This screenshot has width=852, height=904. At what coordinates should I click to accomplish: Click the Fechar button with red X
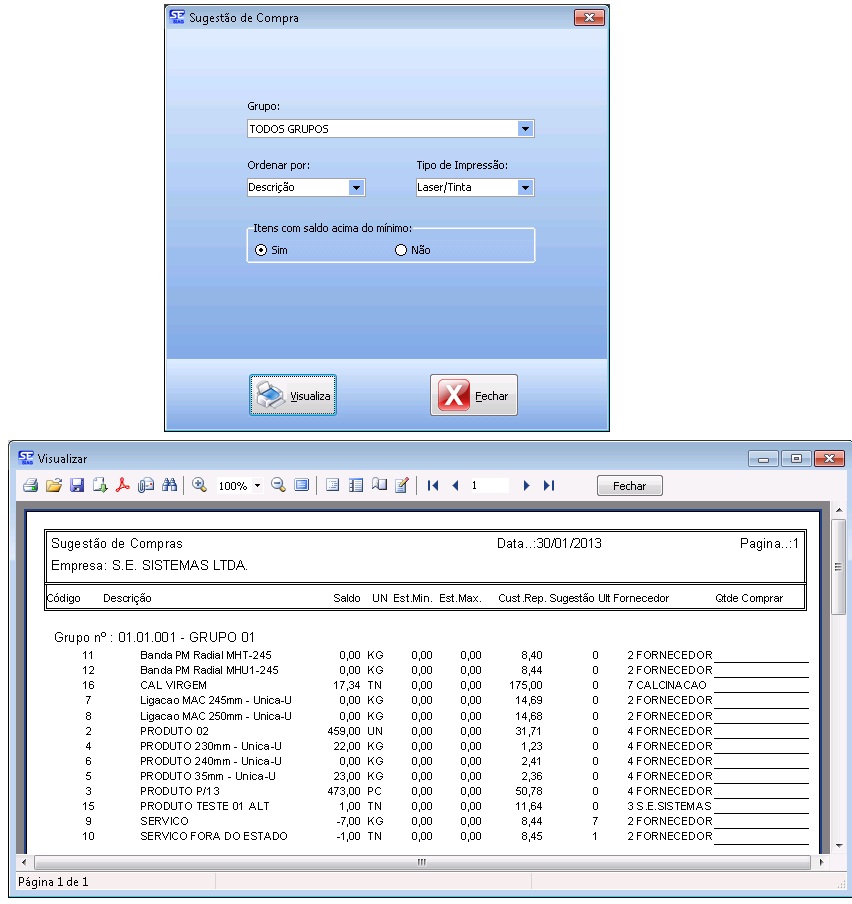[474, 396]
